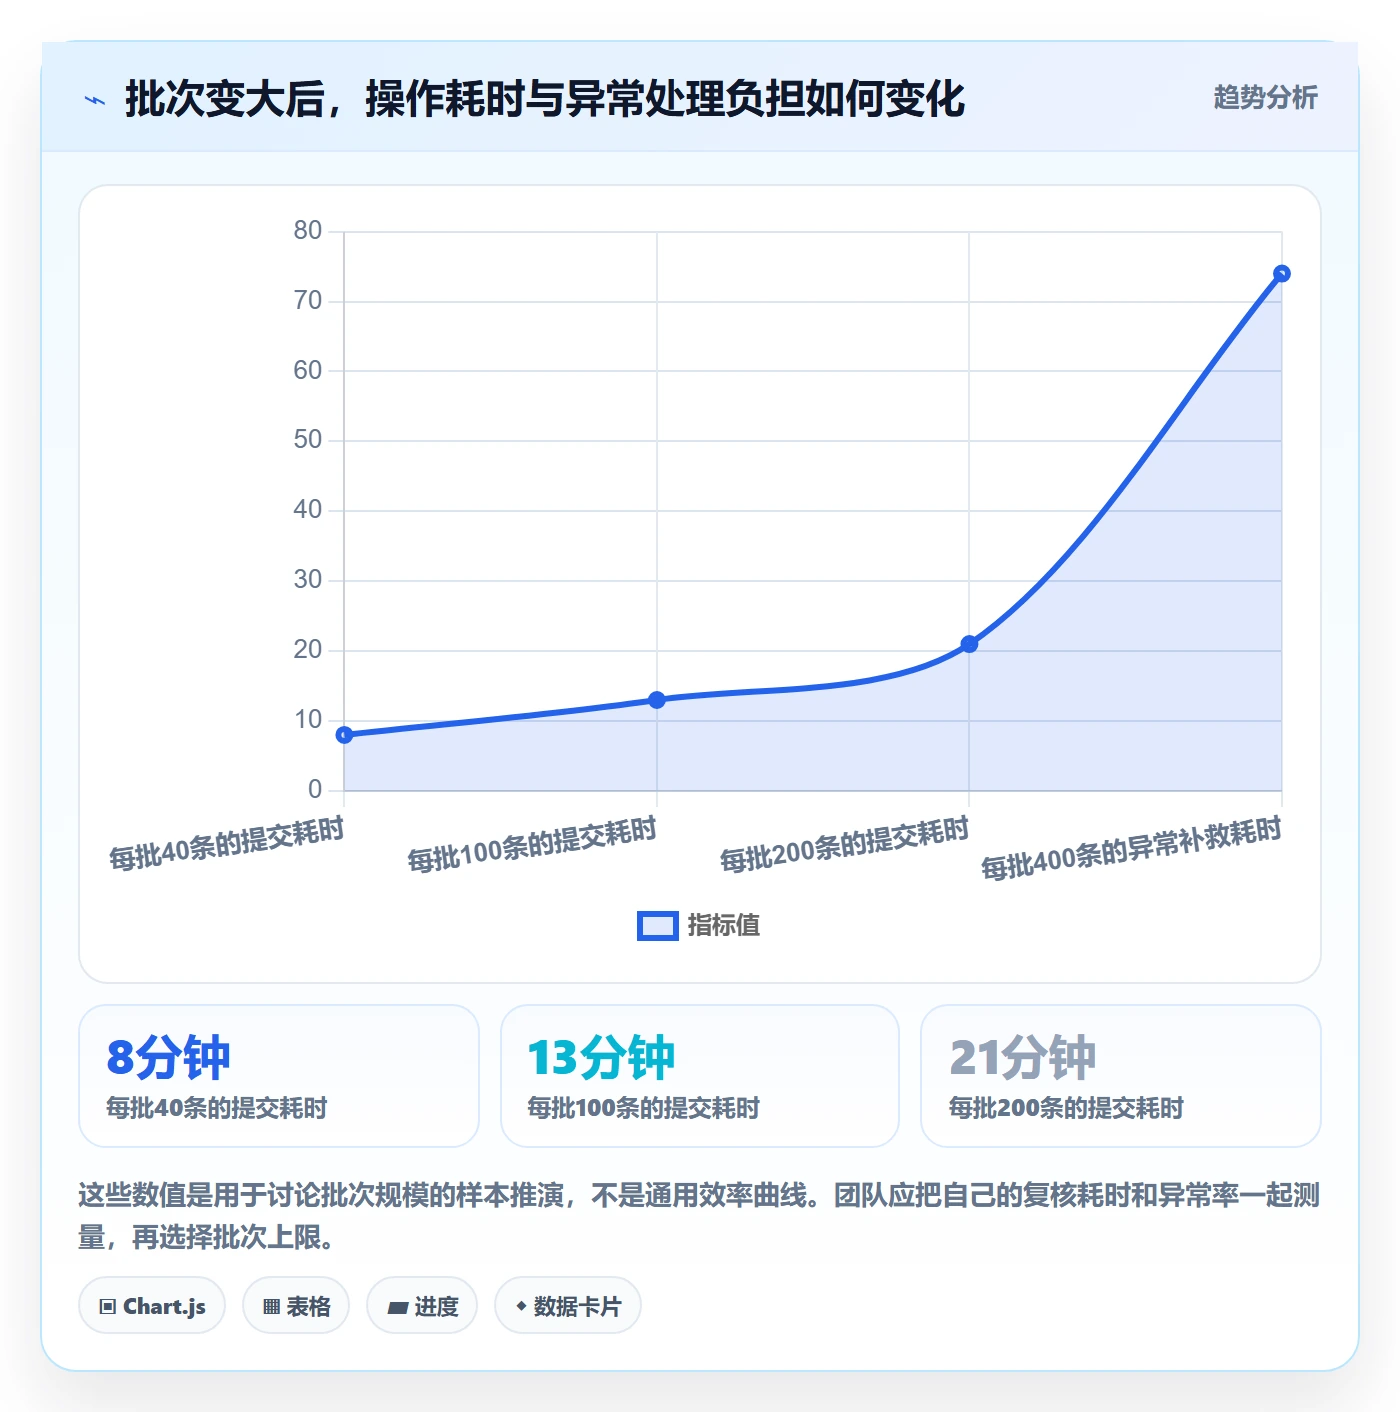Viewport: 1400px width, 1412px height.
Task: Click the y-axis tick label 80
Action: (x=308, y=231)
